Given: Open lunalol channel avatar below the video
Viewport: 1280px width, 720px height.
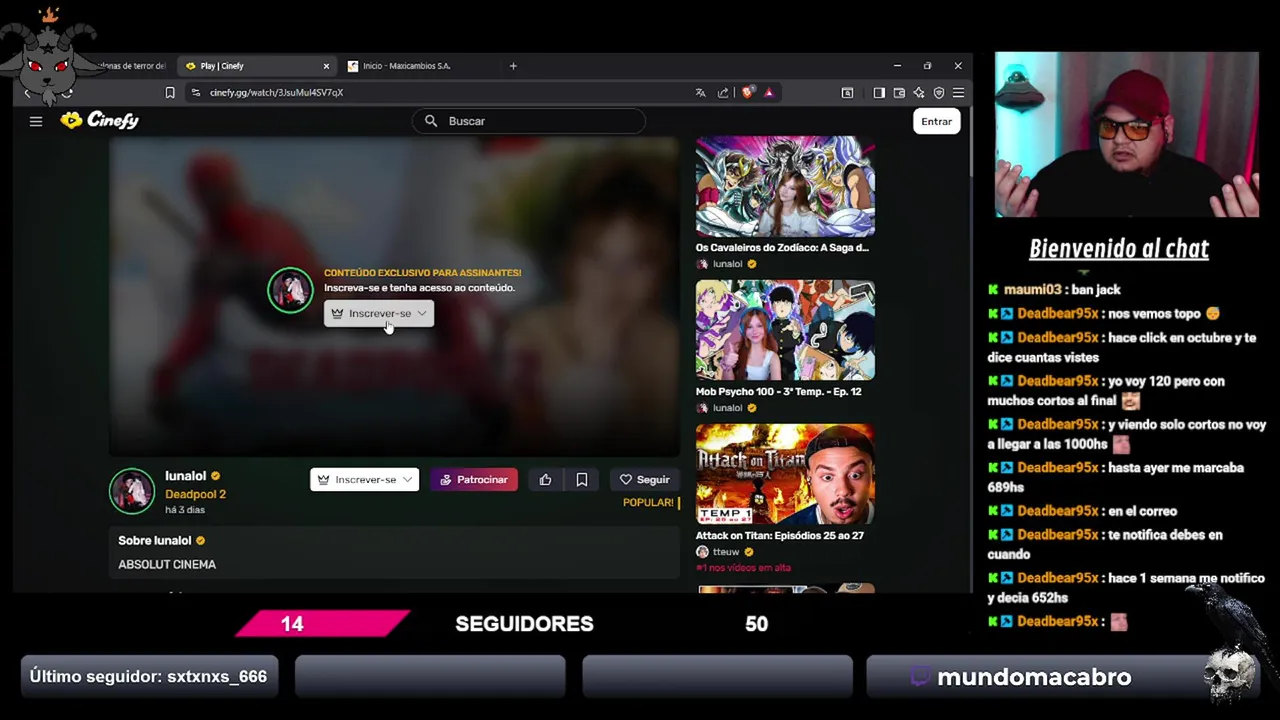Looking at the screenshot, I should point(132,490).
